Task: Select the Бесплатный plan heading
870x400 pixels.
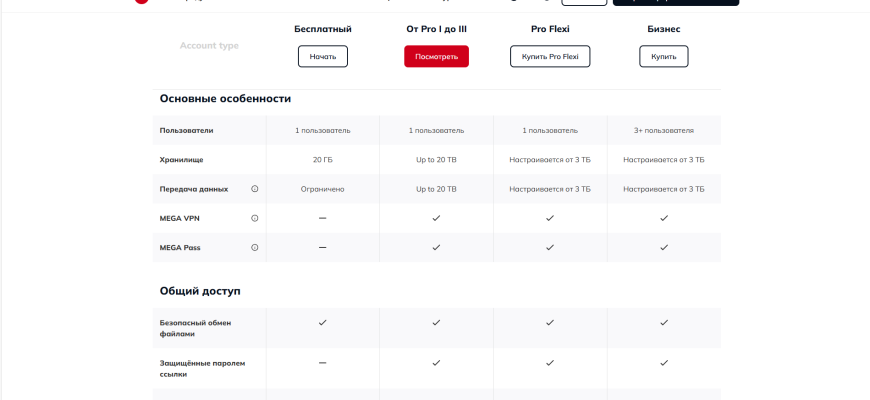Action: [322, 29]
